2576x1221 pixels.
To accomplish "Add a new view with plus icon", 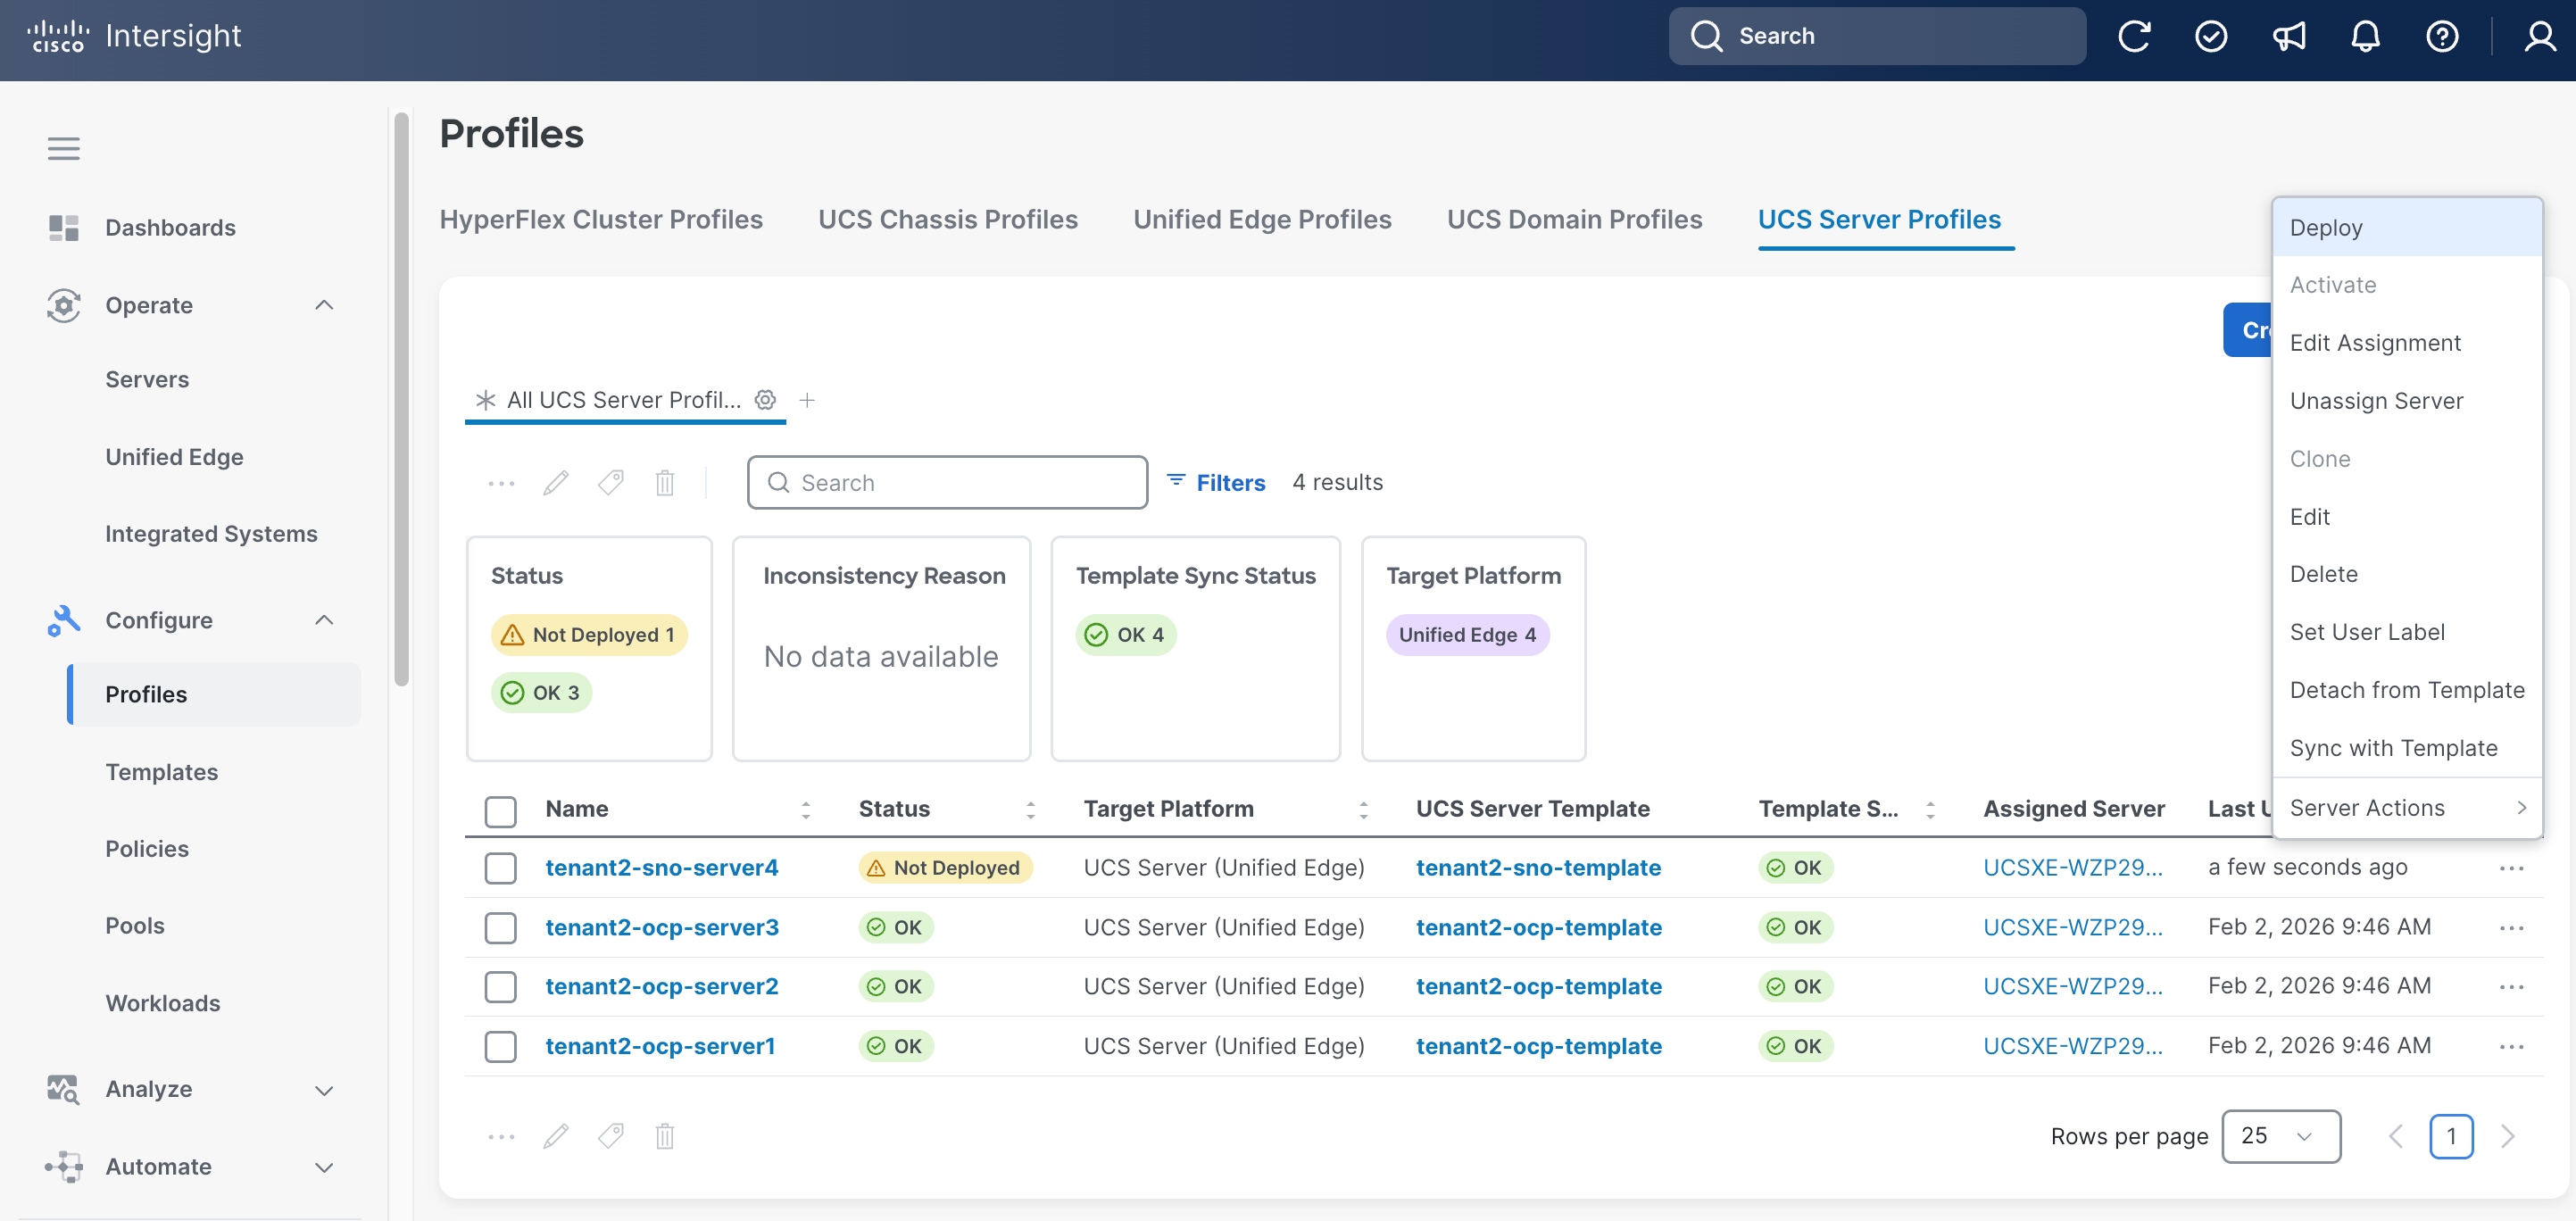I will 807,400.
